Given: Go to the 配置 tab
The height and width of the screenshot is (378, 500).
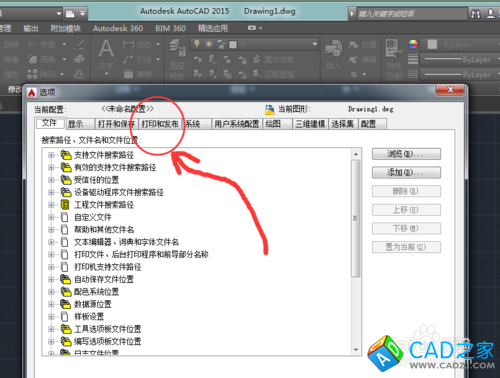Looking at the screenshot, I should pyautogui.click(x=372, y=124).
